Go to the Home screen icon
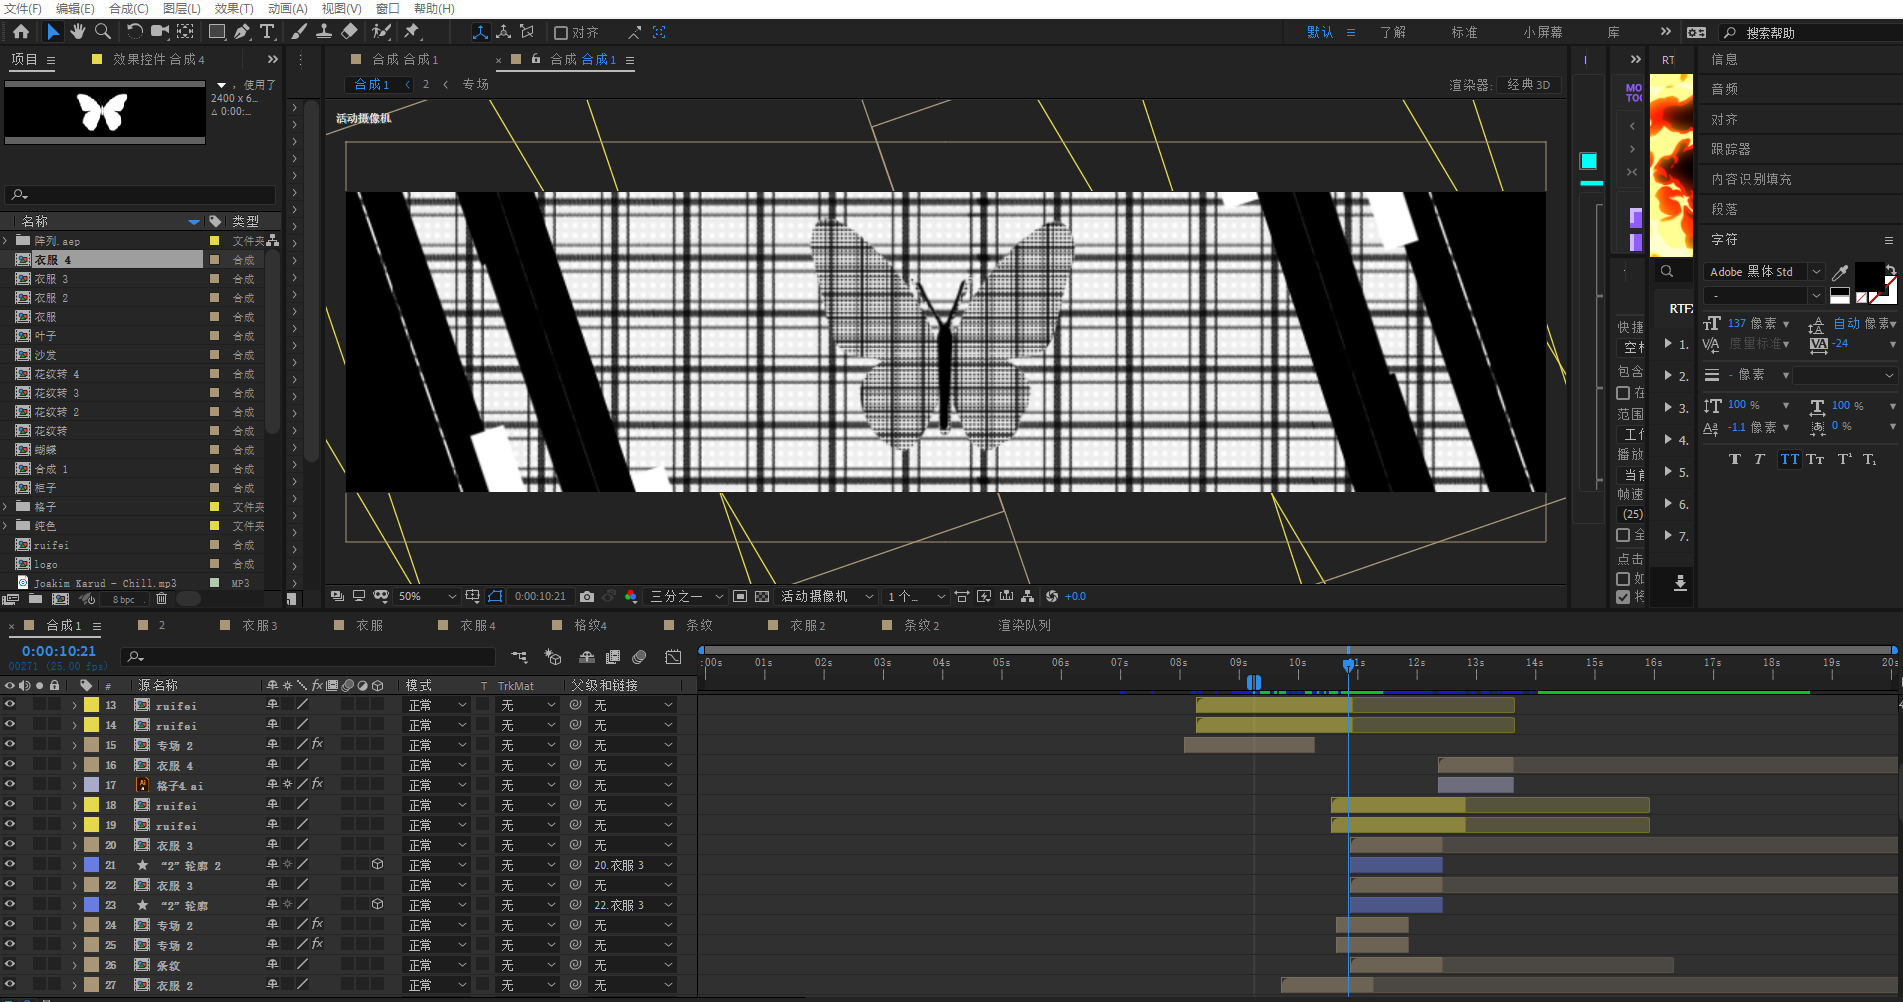1903x1002 pixels. pyautogui.click(x=21, y=32)
